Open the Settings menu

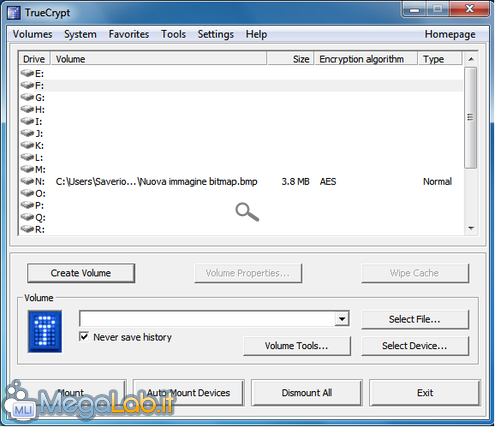click(216, 34)
